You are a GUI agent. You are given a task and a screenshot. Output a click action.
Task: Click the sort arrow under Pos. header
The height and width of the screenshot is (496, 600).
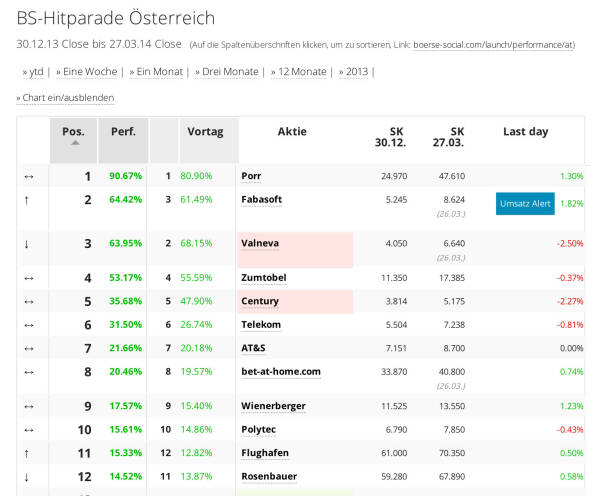pyautogui.click(x=73, y=143)
